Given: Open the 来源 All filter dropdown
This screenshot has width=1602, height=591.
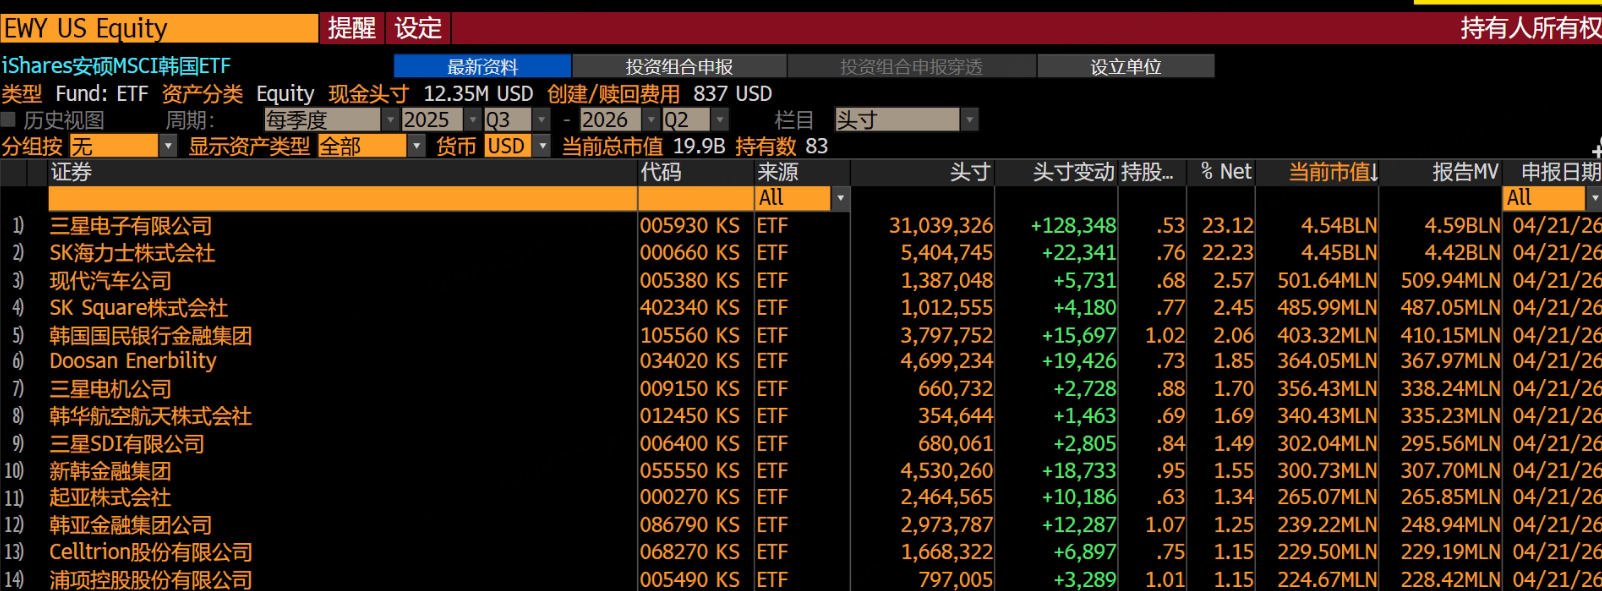Looking at the screenshot, I should coord(803,198).
